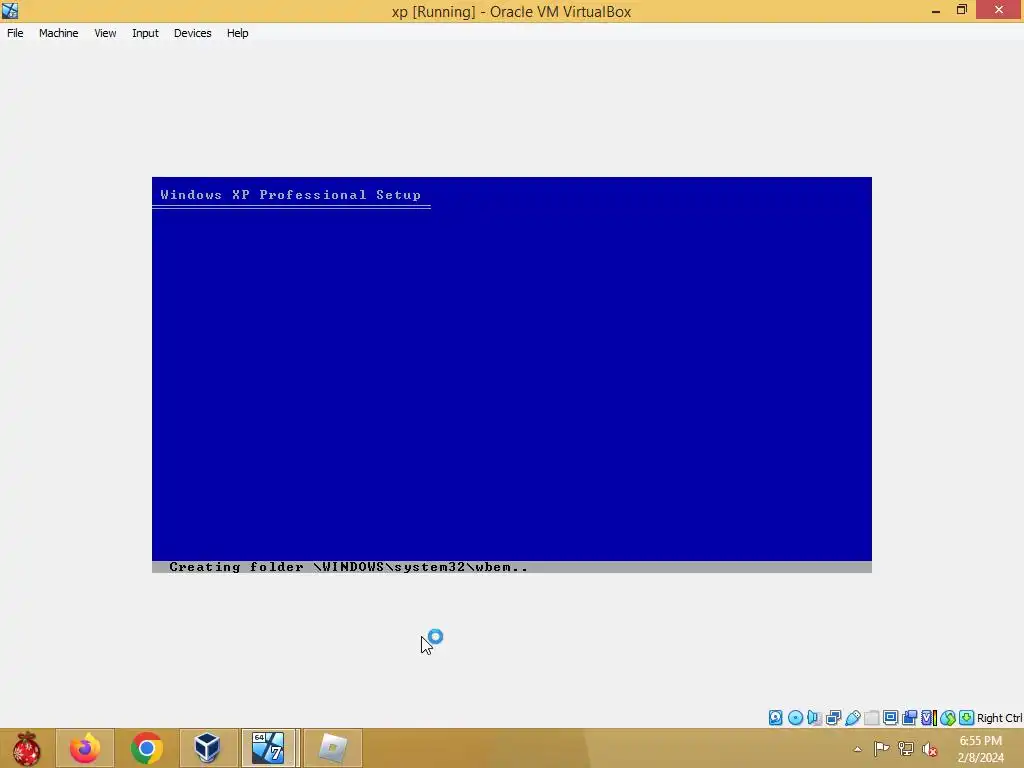Open the View menu
Screen dimensions: 1024x768
point(105,33)
